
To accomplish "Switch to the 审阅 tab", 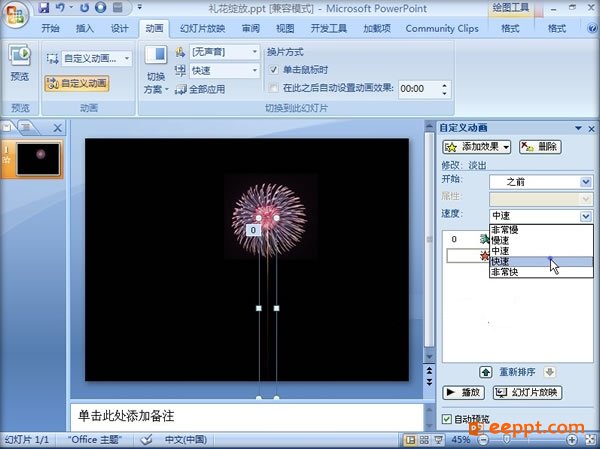I will click(251, 28).
